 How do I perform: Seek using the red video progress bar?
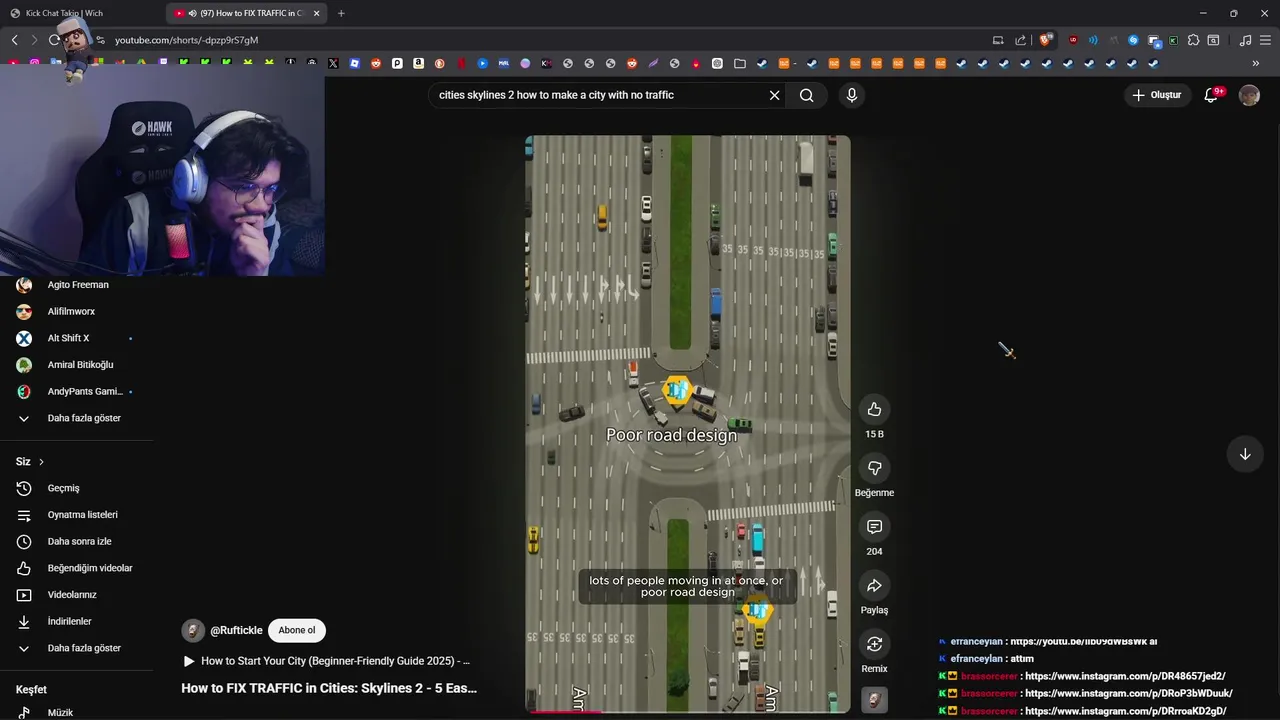pos(688,712)
